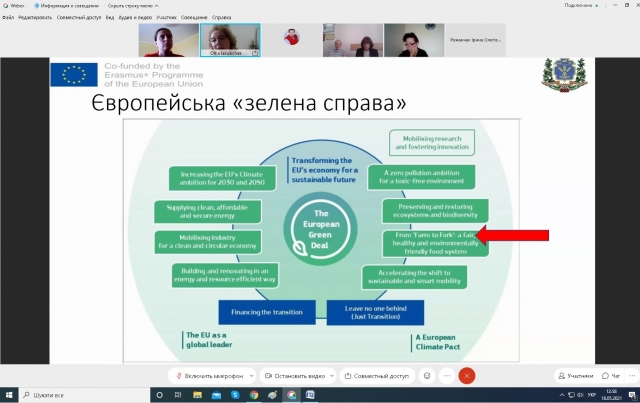Open the Участник menu
Image resolution: width=640 pixels, height=403 pixels.
coord(167,18)
